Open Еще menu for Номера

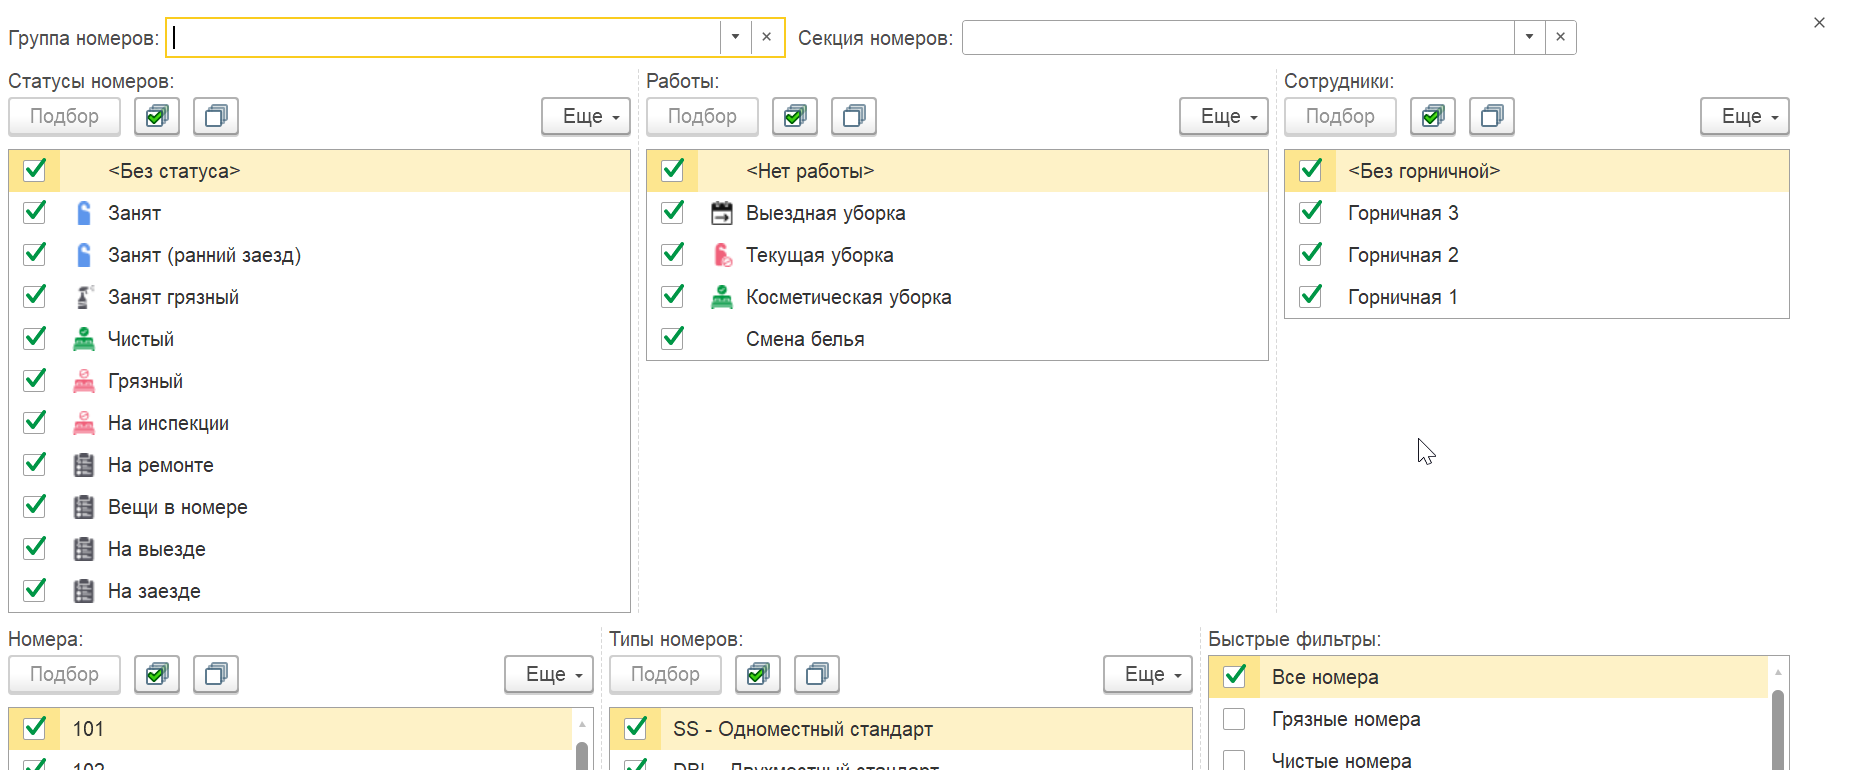click(x=549, y=674)
